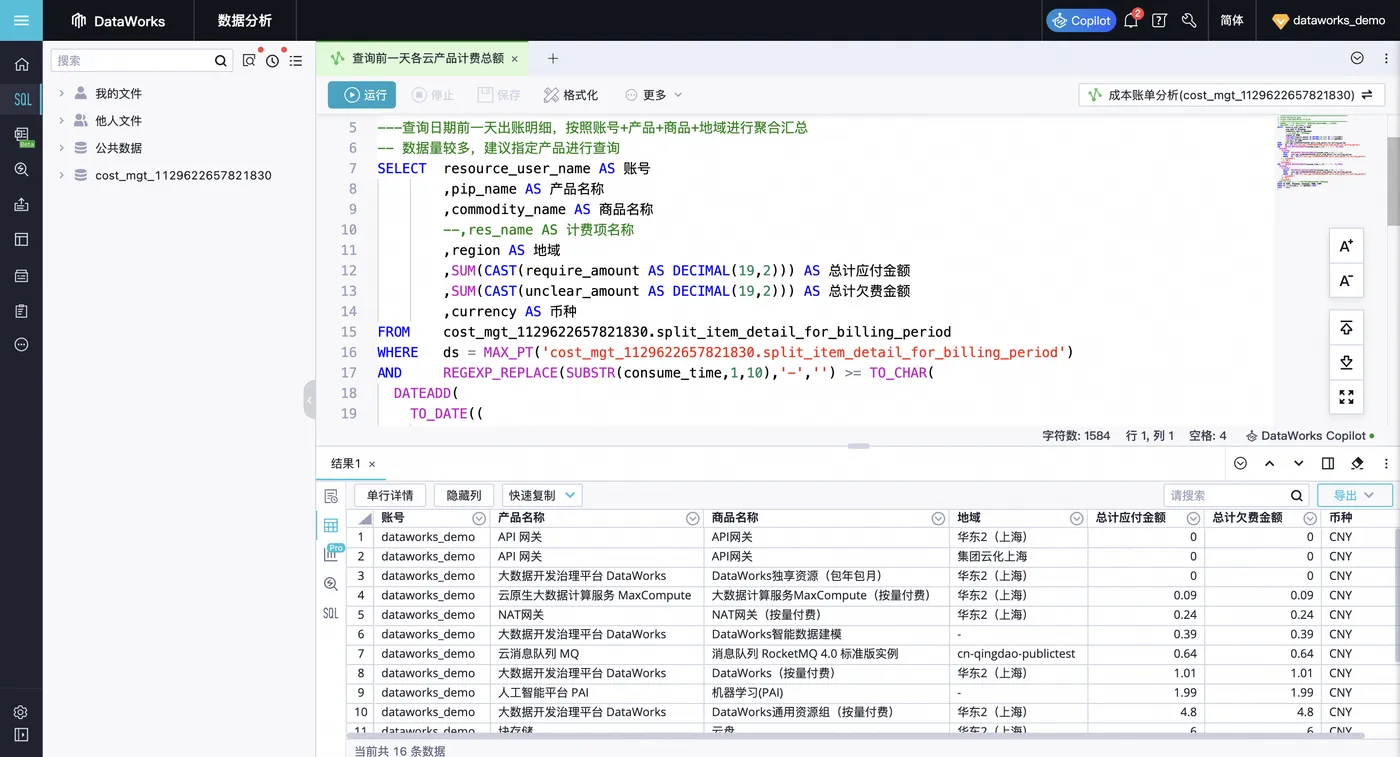
Task: Close the 查询前一天各云产品计费总额 tab
Action: [x=515, y=59]
